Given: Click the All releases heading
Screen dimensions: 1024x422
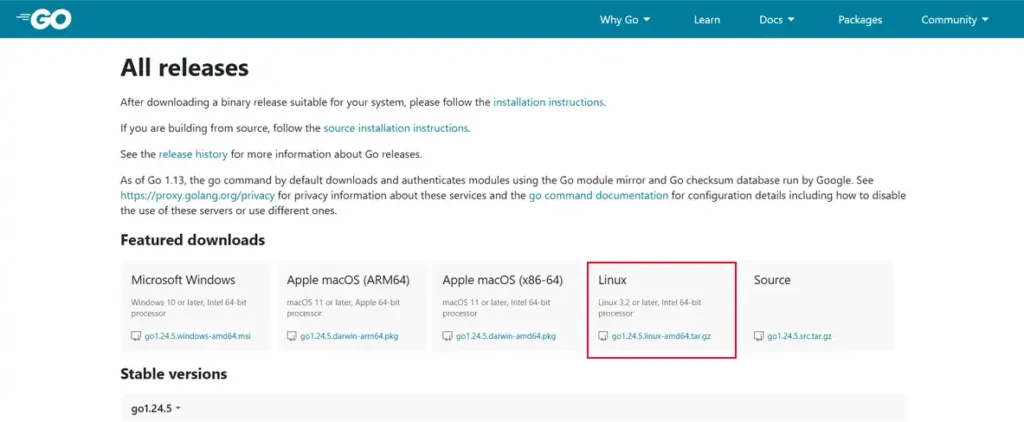Looking at the screenshot, I should point(184,68).
